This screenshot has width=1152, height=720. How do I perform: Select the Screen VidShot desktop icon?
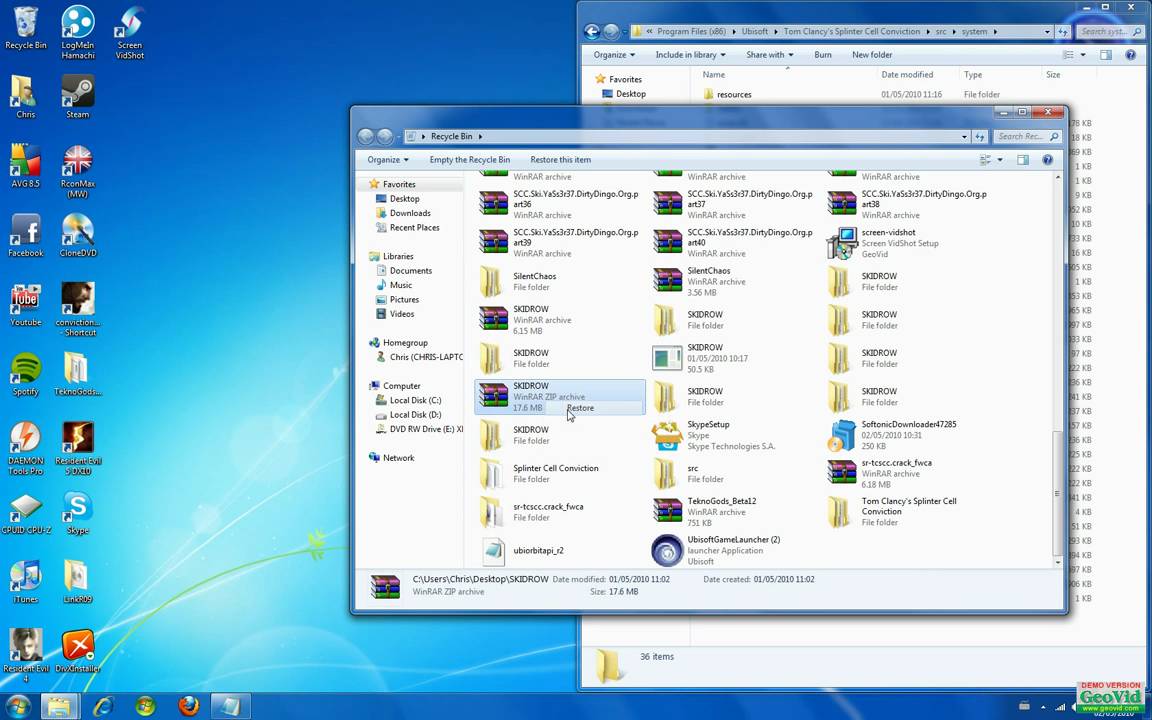pos(129,32)
